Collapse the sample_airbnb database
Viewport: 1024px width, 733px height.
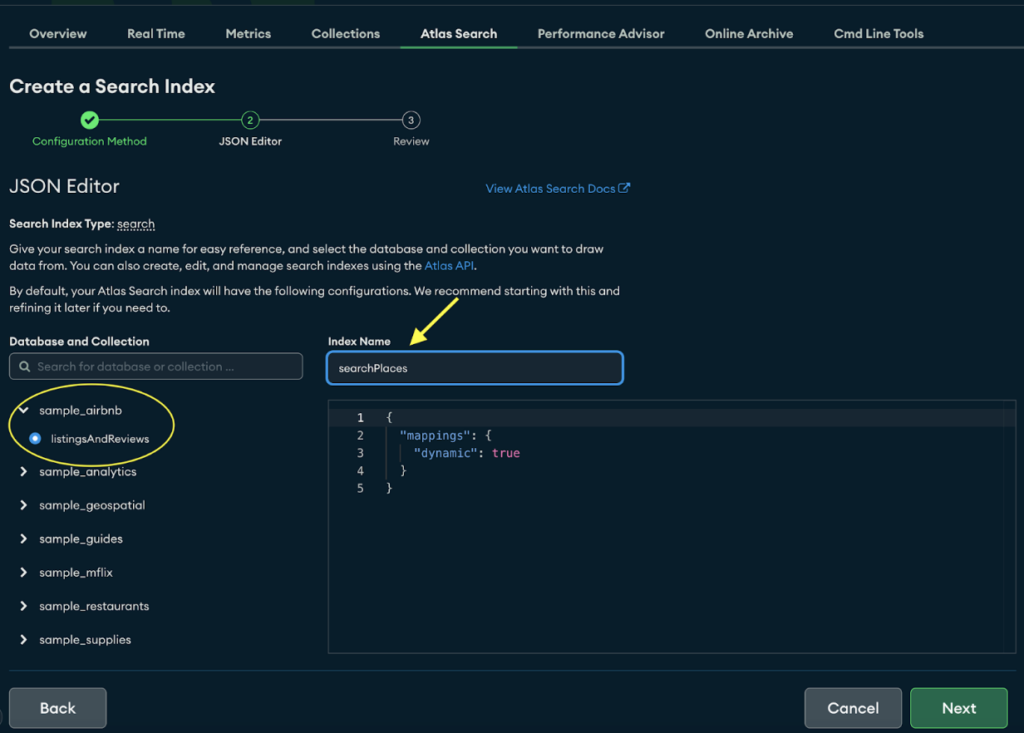pos(23,410)
